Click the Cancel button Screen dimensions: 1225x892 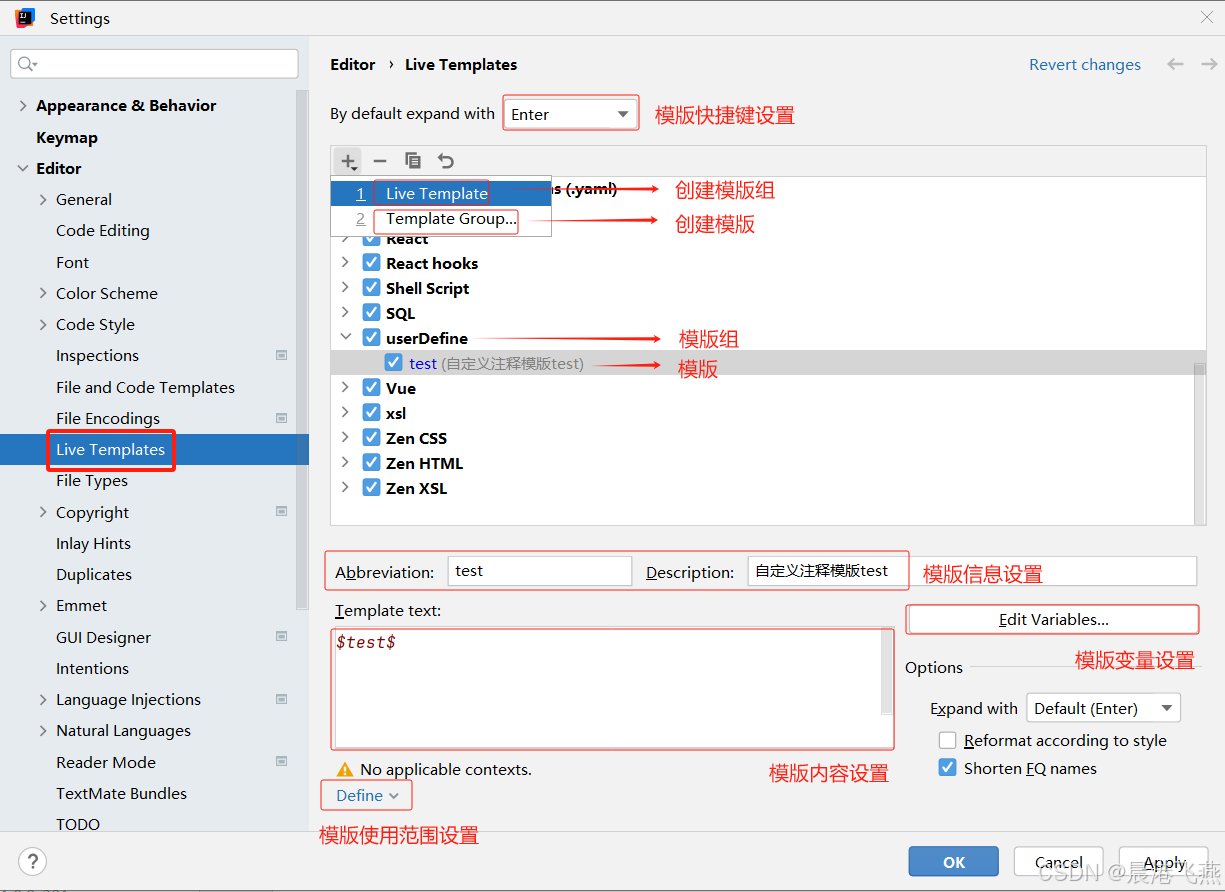pos(1059,862)
